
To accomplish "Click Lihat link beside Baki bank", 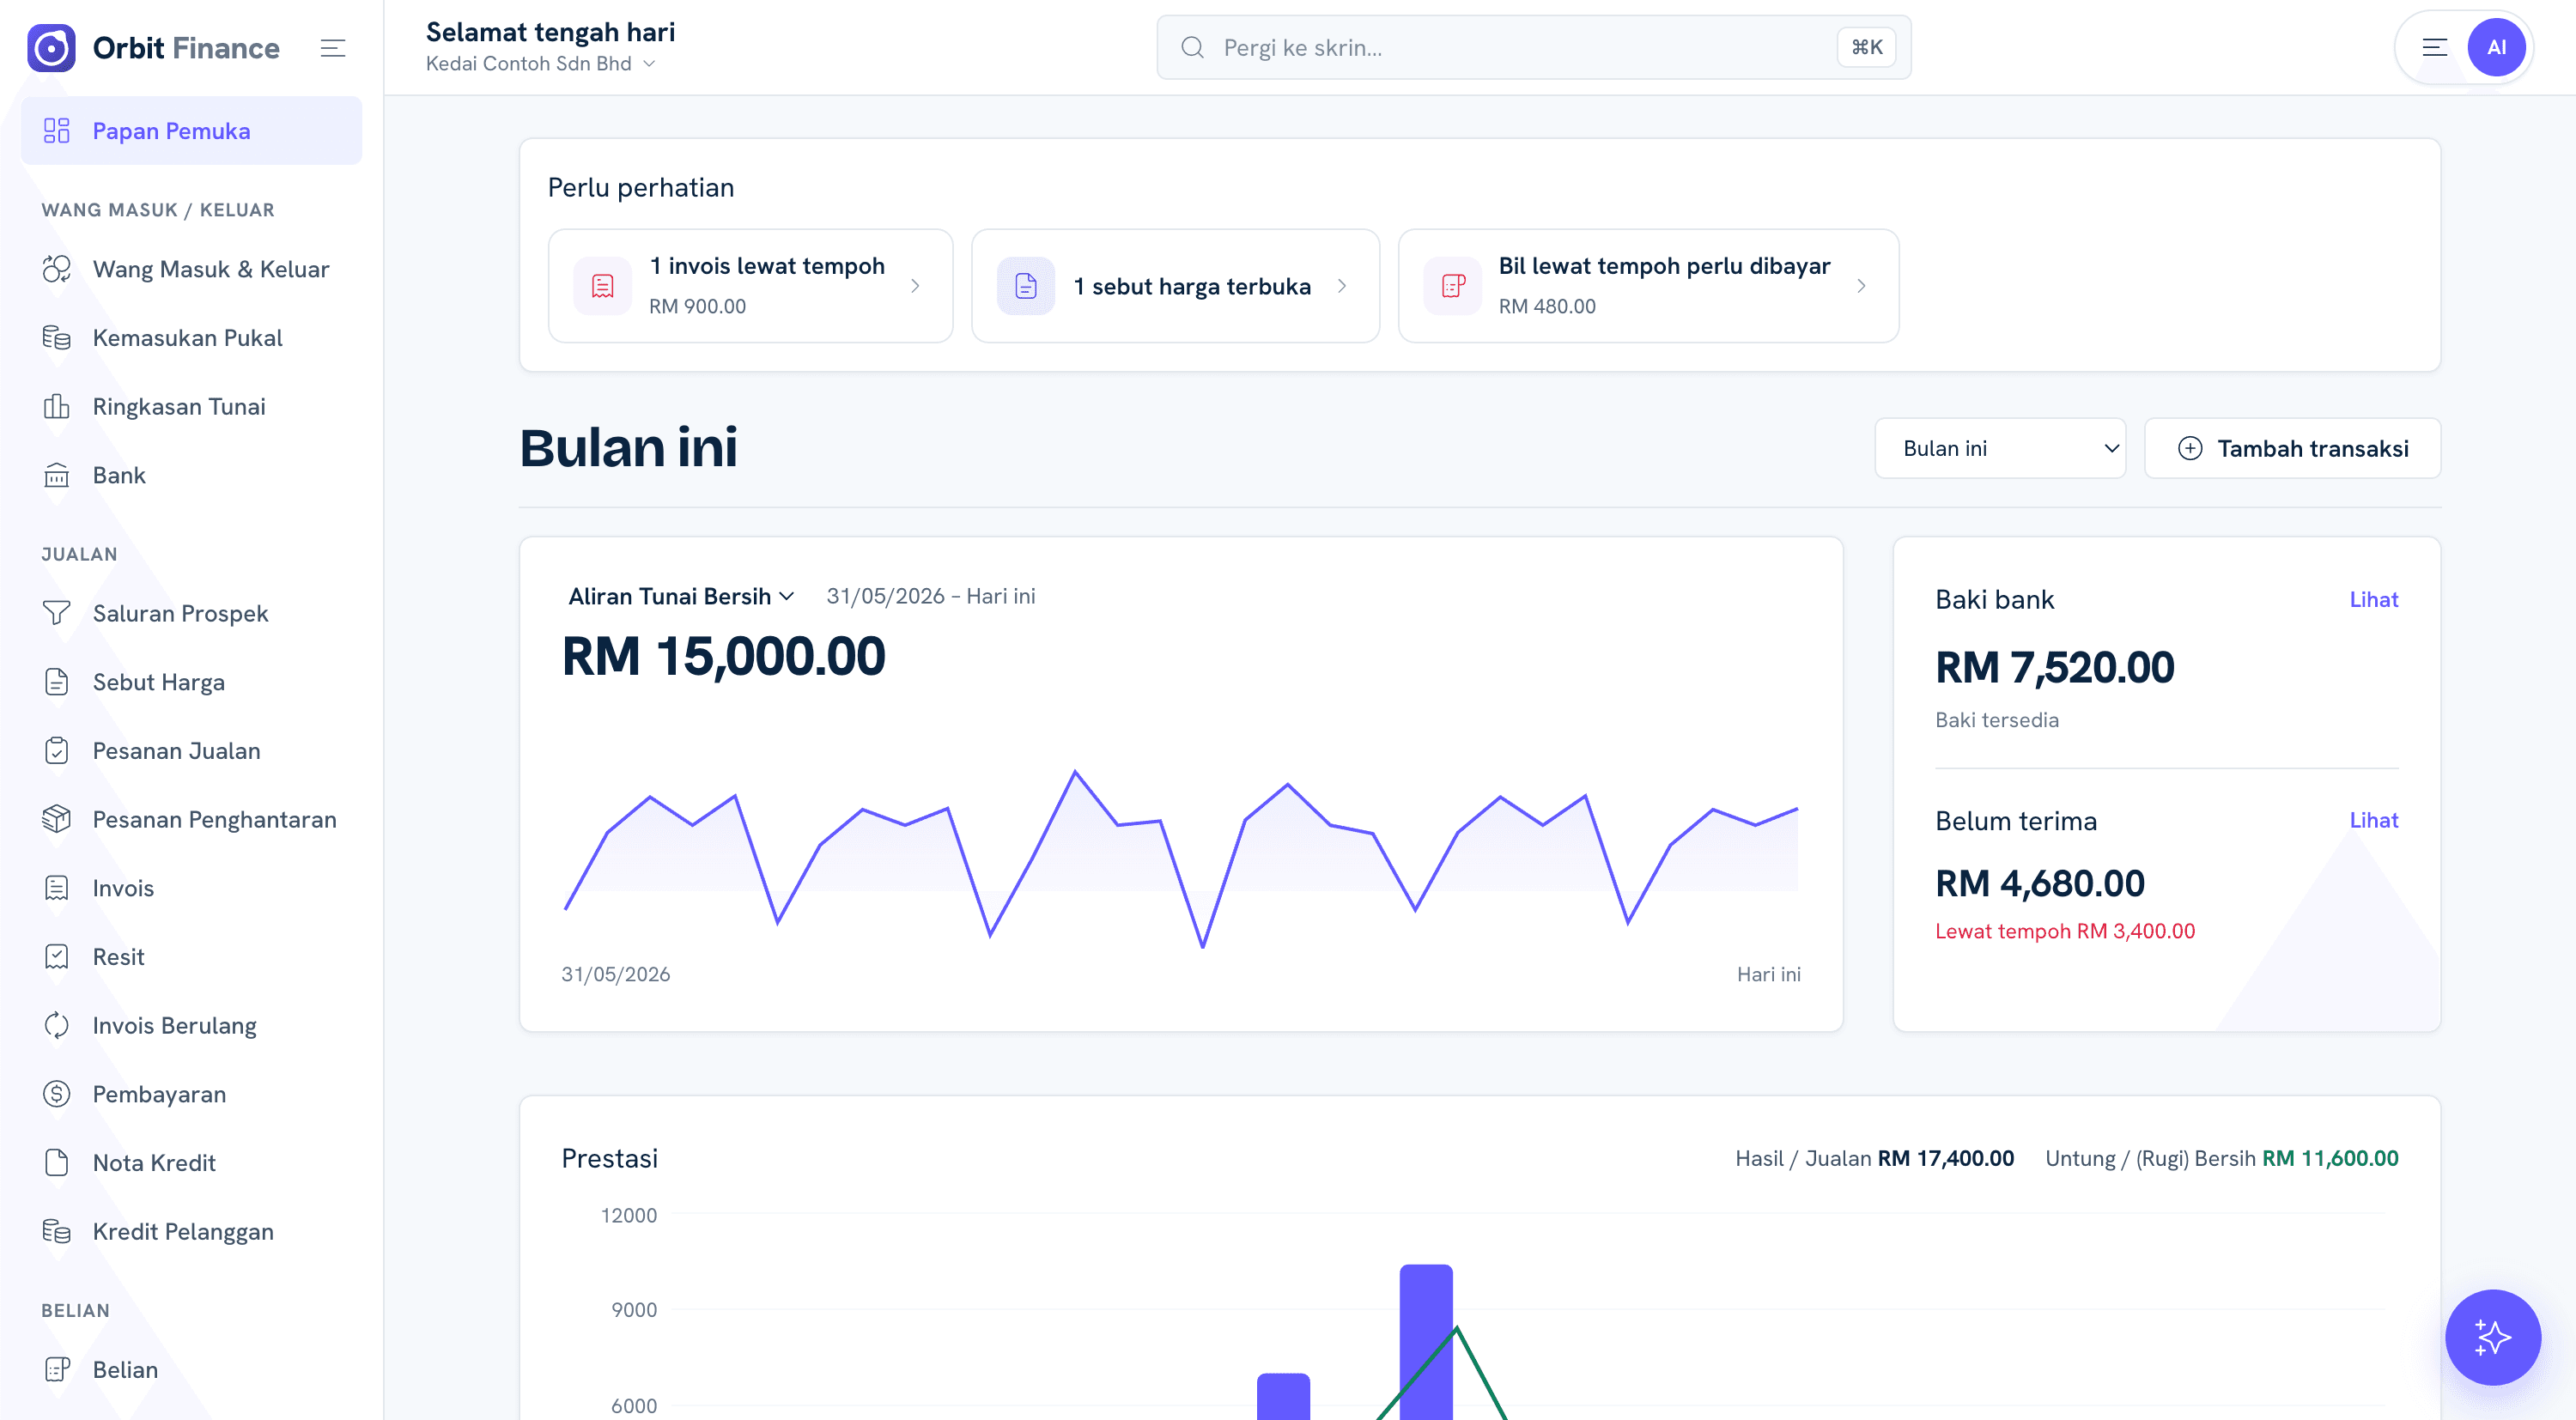I will 2373,600.
